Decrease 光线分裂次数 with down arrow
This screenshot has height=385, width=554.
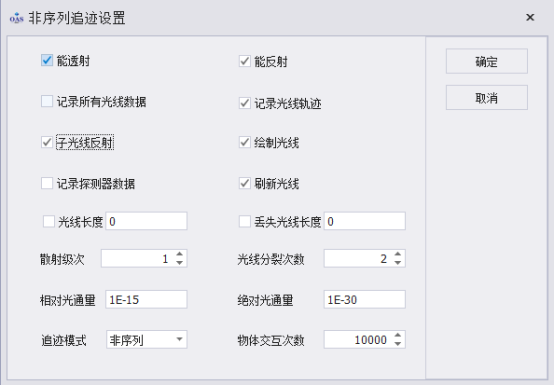click(398, 263)
